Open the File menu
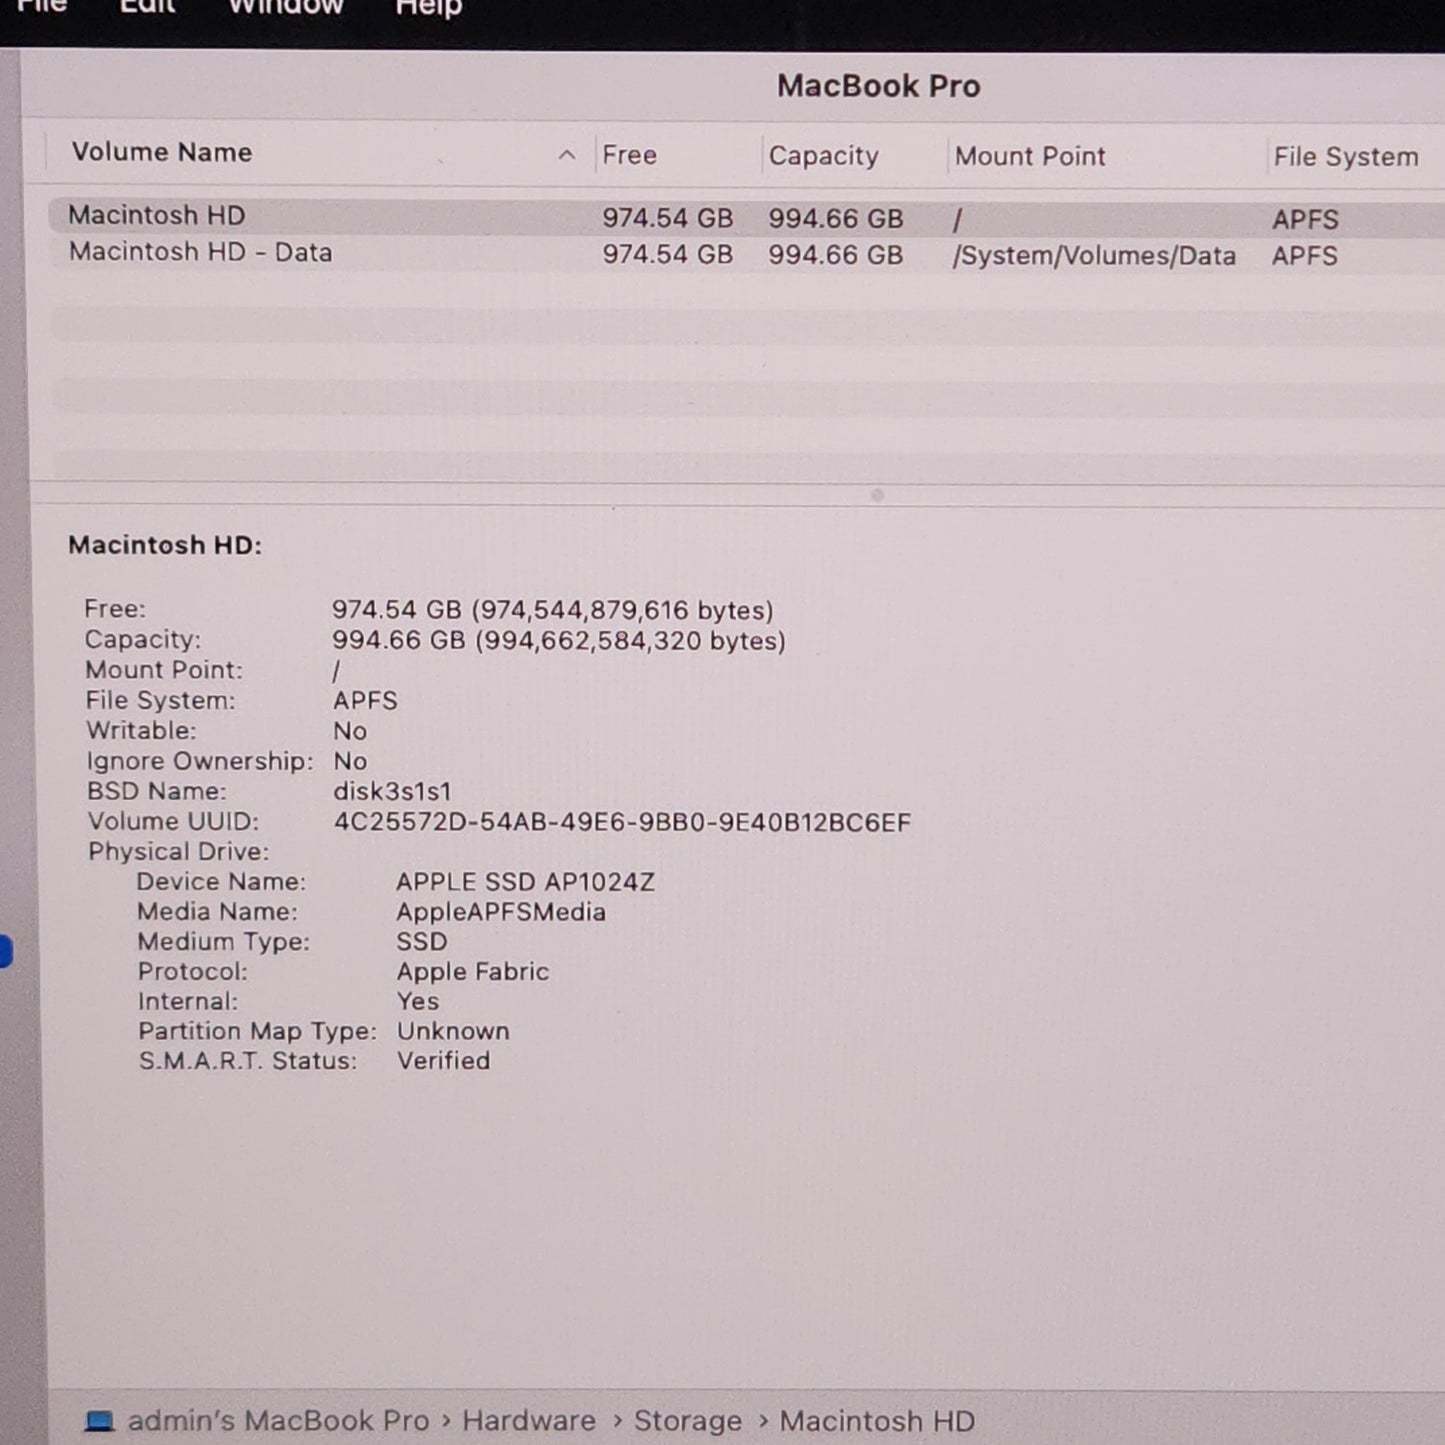This screenshot has width=1445, height=1445. 40,8
